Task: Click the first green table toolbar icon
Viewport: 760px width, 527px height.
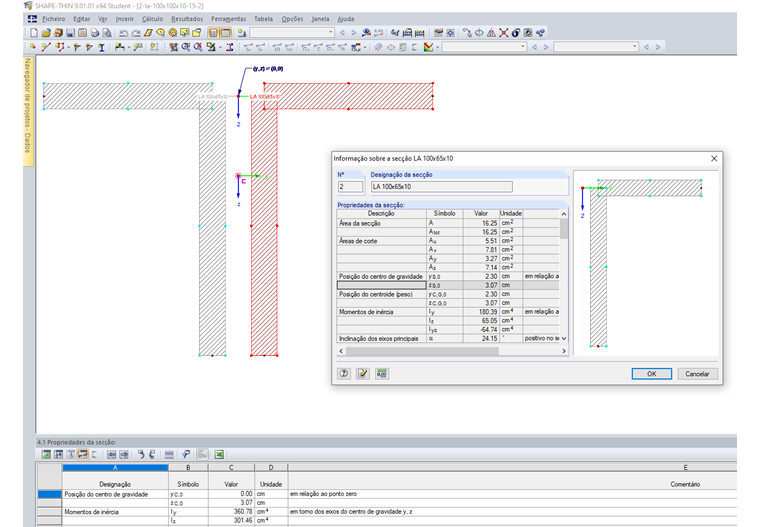Action: [46, 454]
